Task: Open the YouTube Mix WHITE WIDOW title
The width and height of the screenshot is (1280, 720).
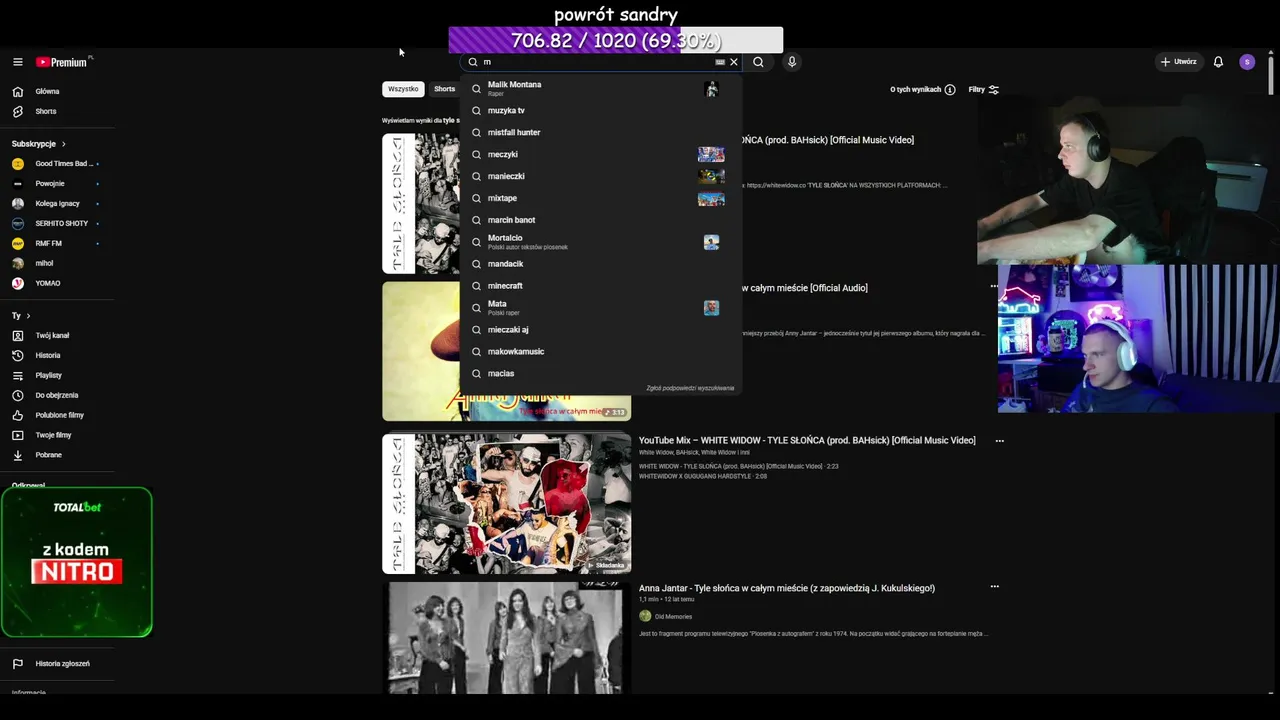Action: pos(807,441)
